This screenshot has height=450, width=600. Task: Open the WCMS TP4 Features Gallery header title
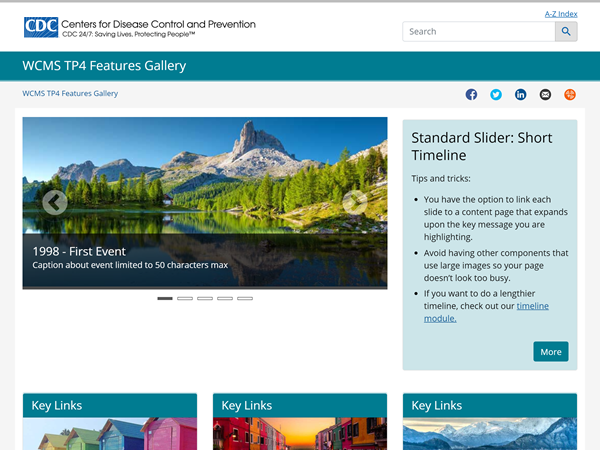coord(104,65)
